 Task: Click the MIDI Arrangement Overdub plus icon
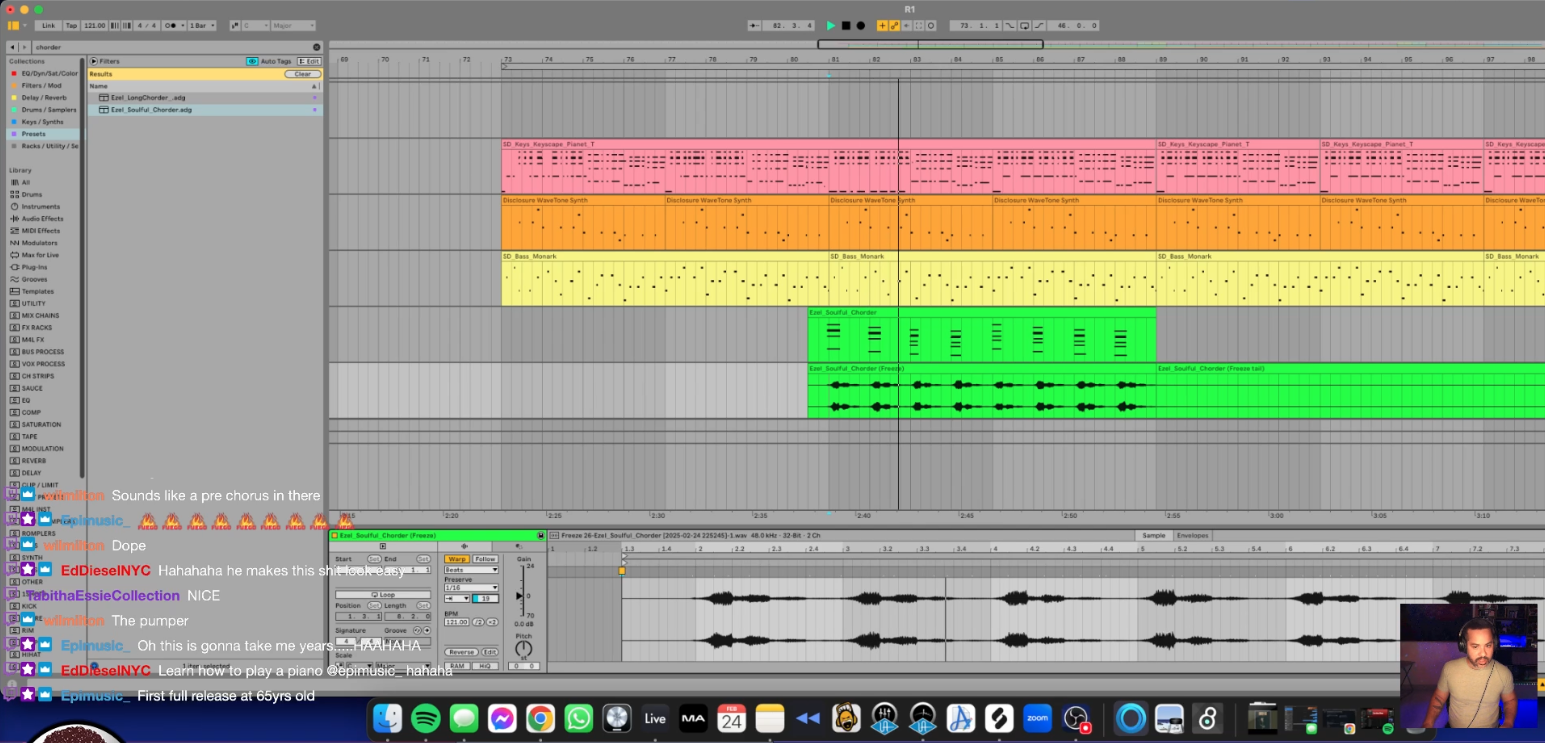click(882, 25)
